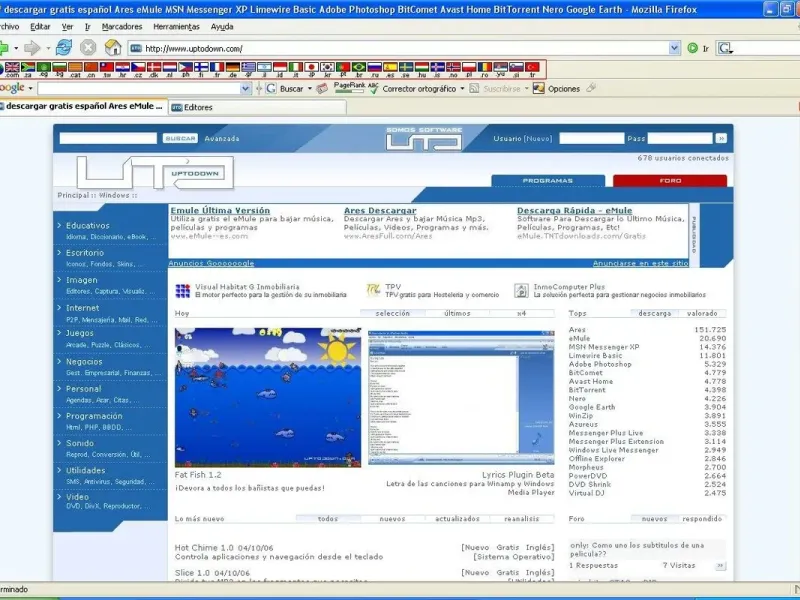
Task: Open the Marcadores menu
Action: [122, 27]
